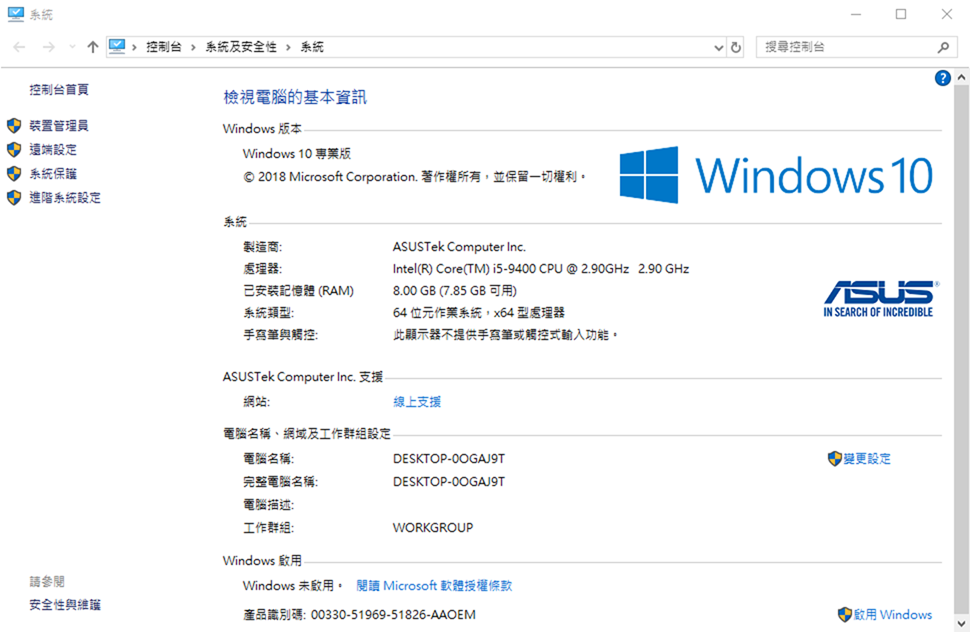970x632 pixels.
Task: Open help via blue question mark icon
Action: (942, 78)
